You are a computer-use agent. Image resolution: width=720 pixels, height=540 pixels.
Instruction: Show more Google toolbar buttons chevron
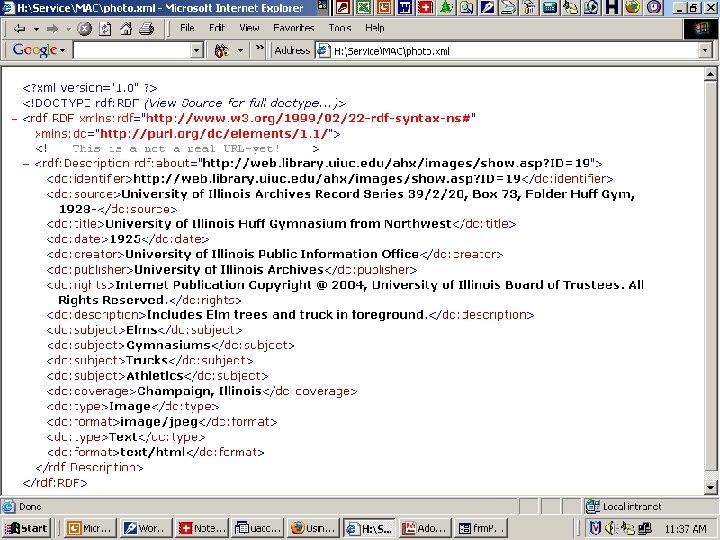(260, 47)
